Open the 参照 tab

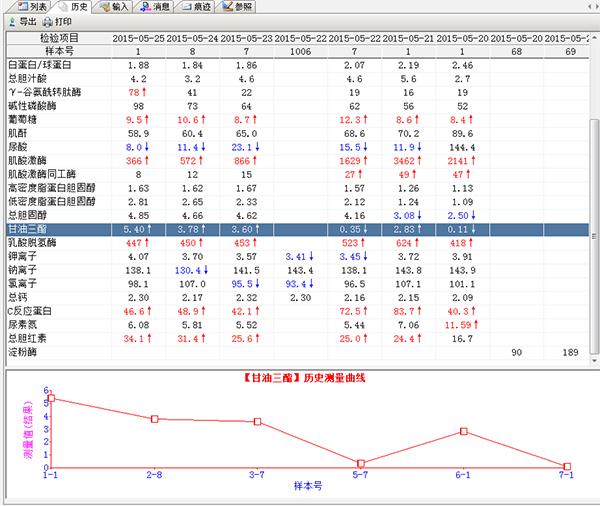point(236,6)
